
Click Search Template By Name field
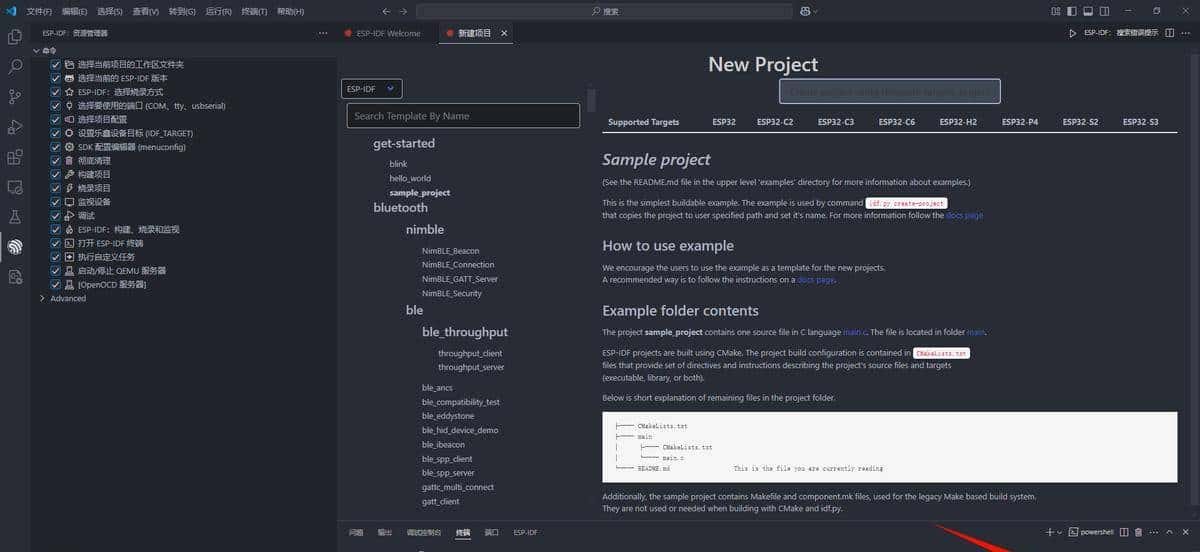[x=463, y=116]
